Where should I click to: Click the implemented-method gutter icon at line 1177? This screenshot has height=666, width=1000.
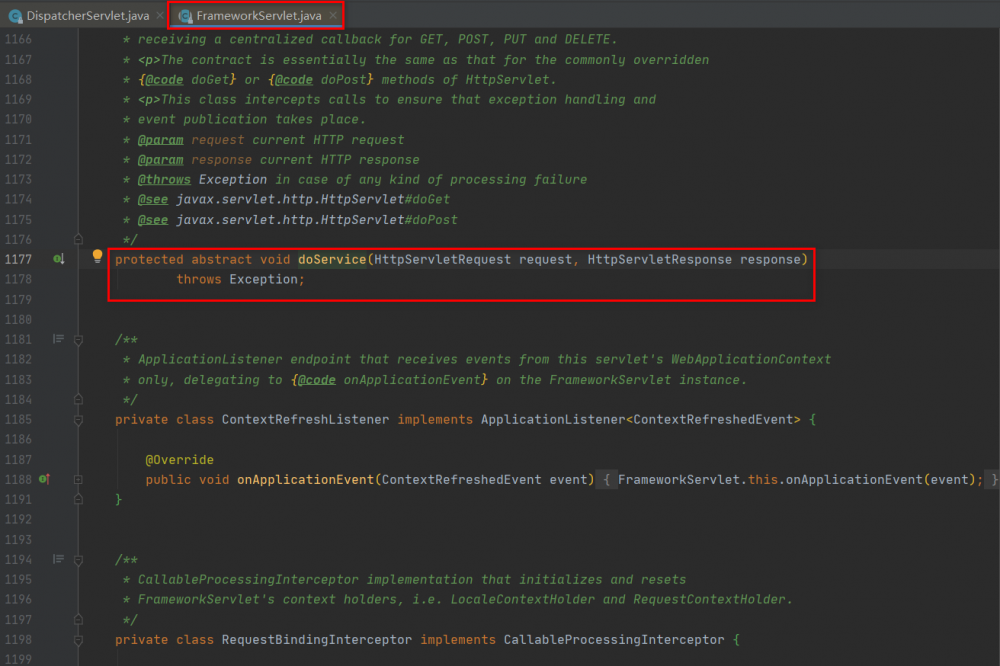59,259
